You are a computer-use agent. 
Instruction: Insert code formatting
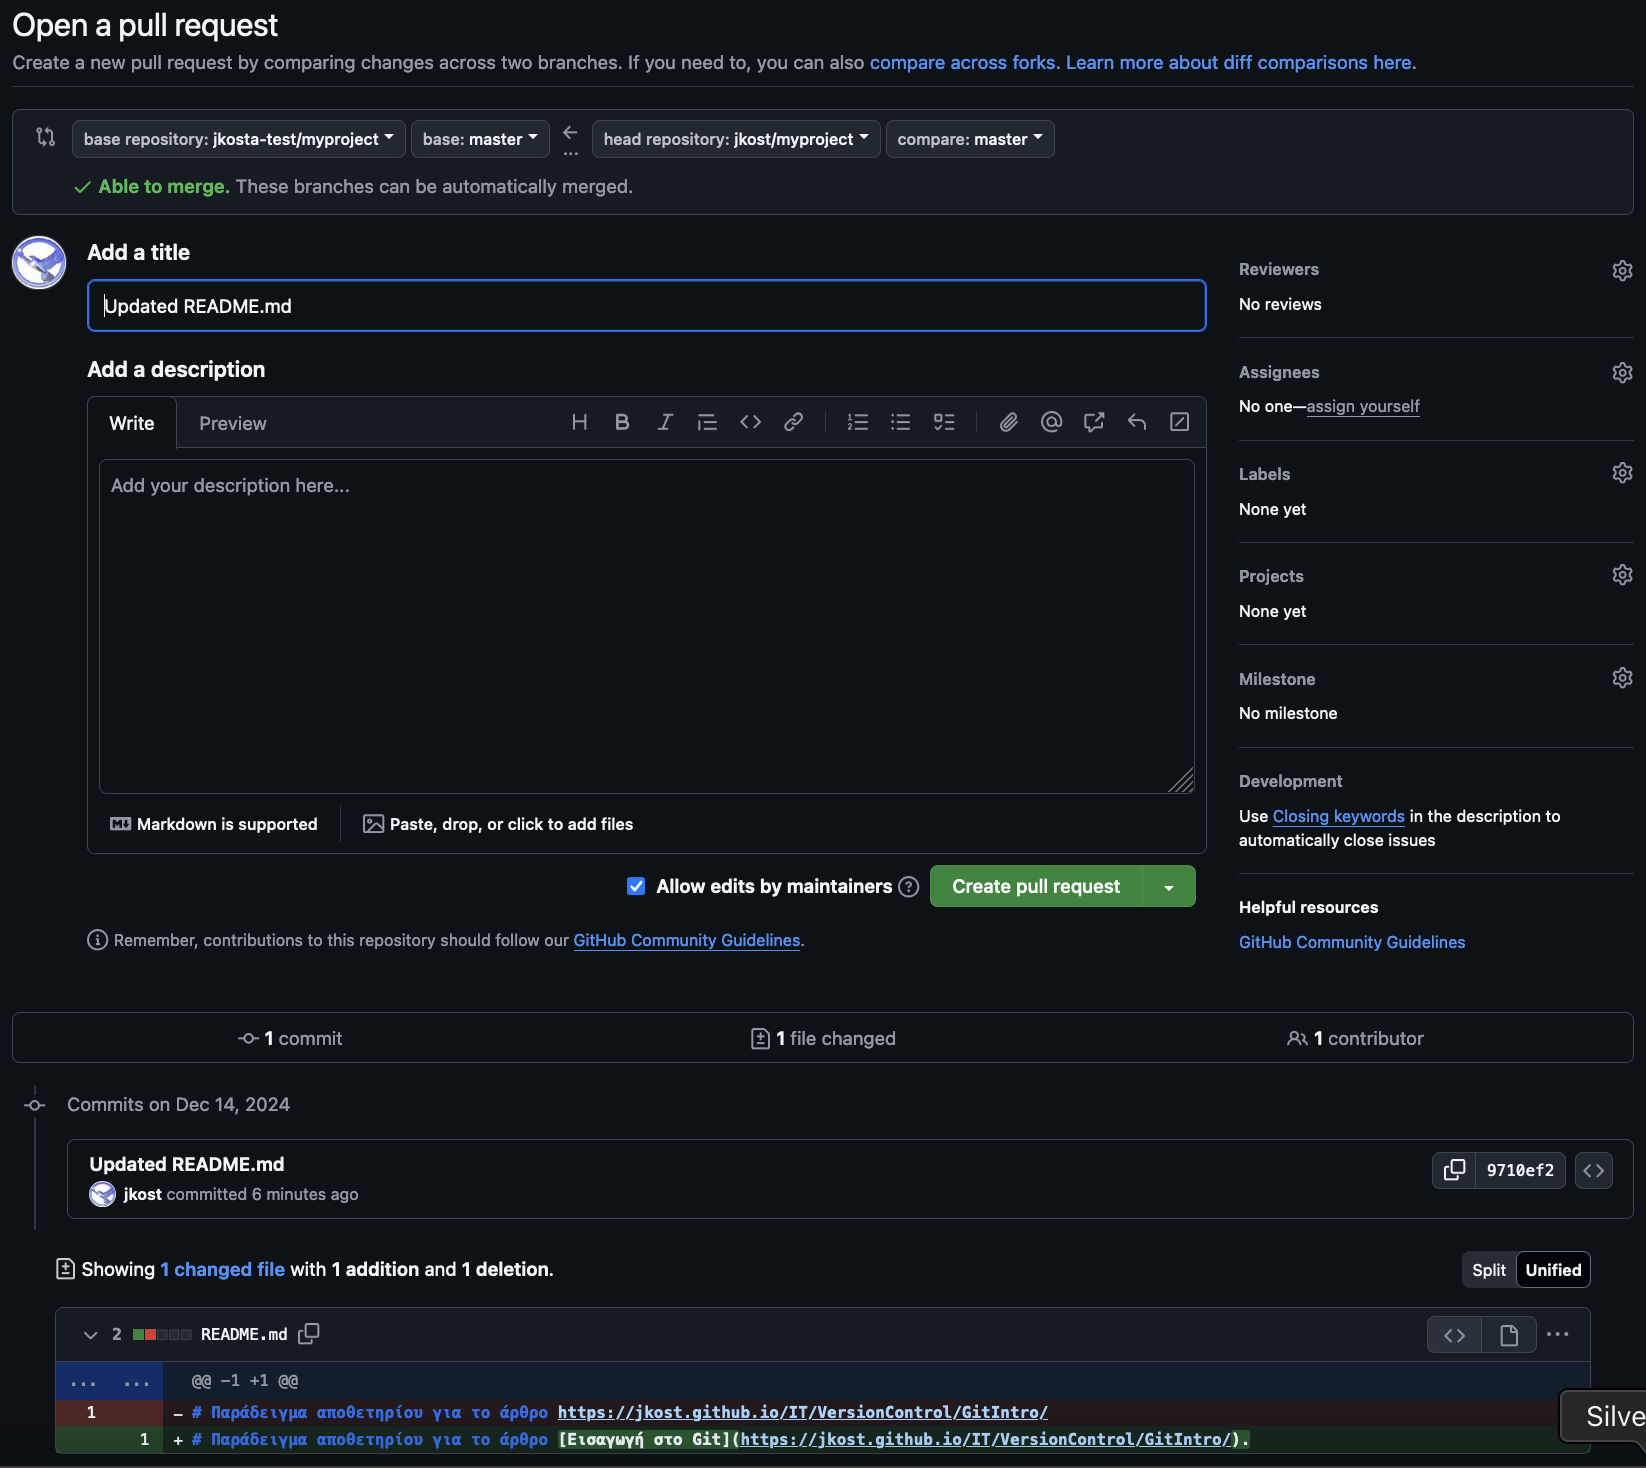[x=750, y=422]
